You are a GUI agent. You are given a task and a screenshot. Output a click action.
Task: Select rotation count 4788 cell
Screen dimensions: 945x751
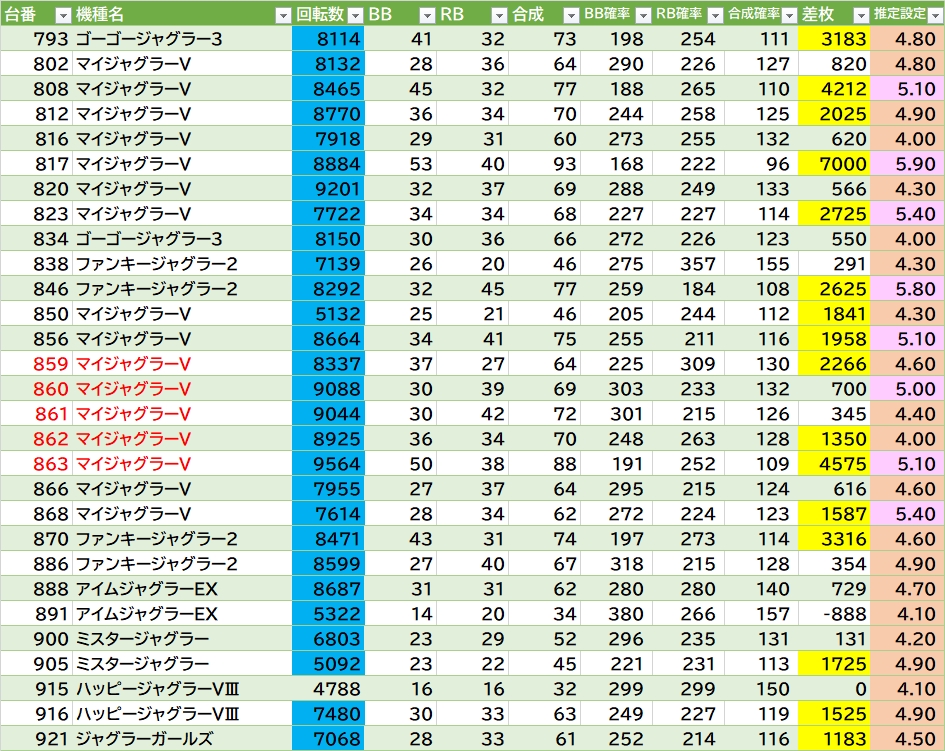pos(328,689)
